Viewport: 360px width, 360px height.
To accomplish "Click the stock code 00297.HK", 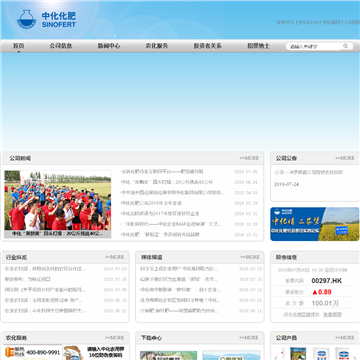I will [x=327, y=281].
